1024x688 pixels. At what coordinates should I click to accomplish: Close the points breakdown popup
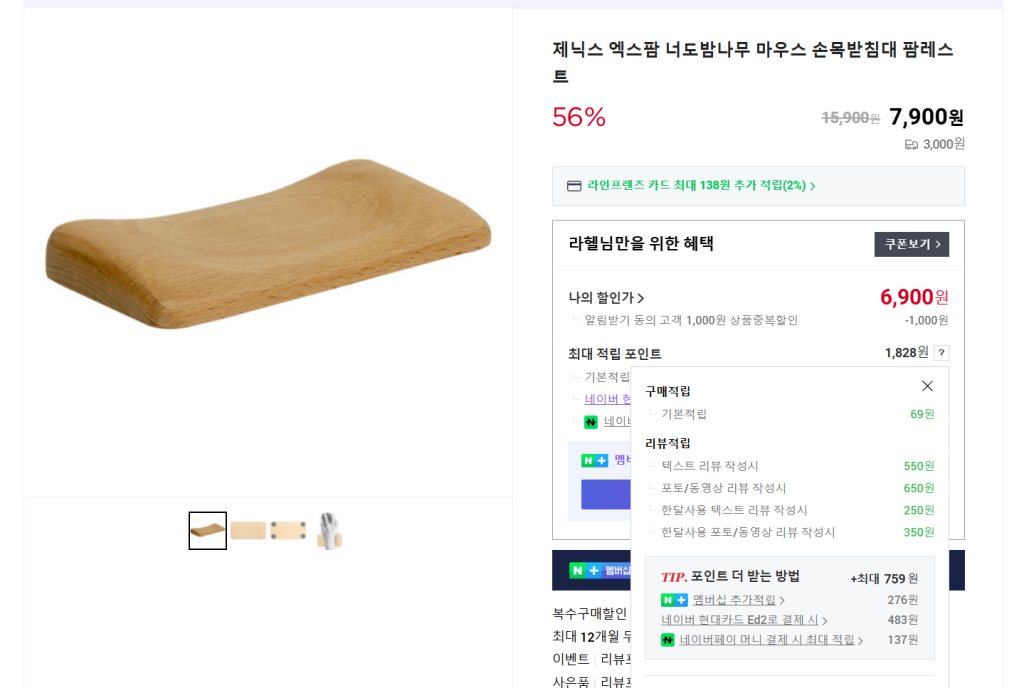pos(927,386)
